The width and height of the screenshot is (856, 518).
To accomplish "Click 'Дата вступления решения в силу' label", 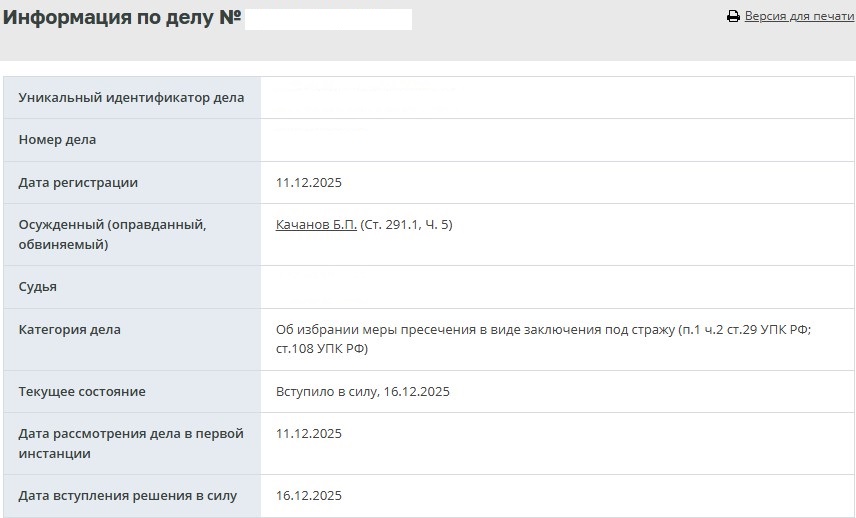I will (x=128, y=496).
